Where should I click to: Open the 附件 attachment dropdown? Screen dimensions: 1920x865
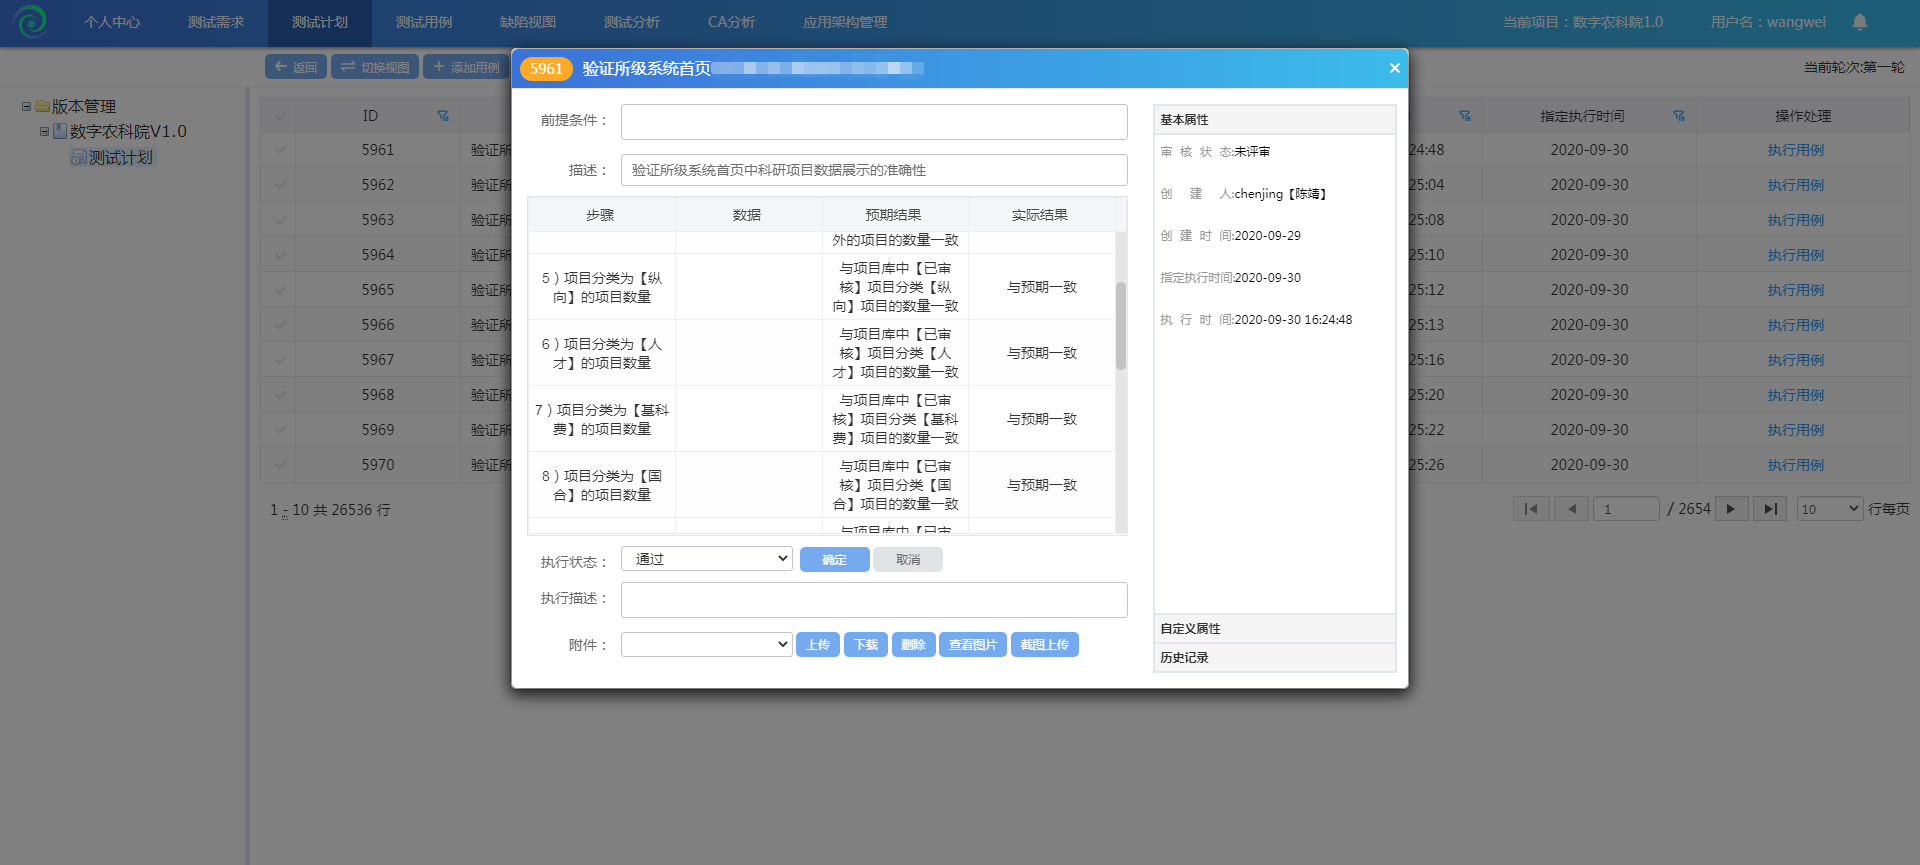coord(706,645)
